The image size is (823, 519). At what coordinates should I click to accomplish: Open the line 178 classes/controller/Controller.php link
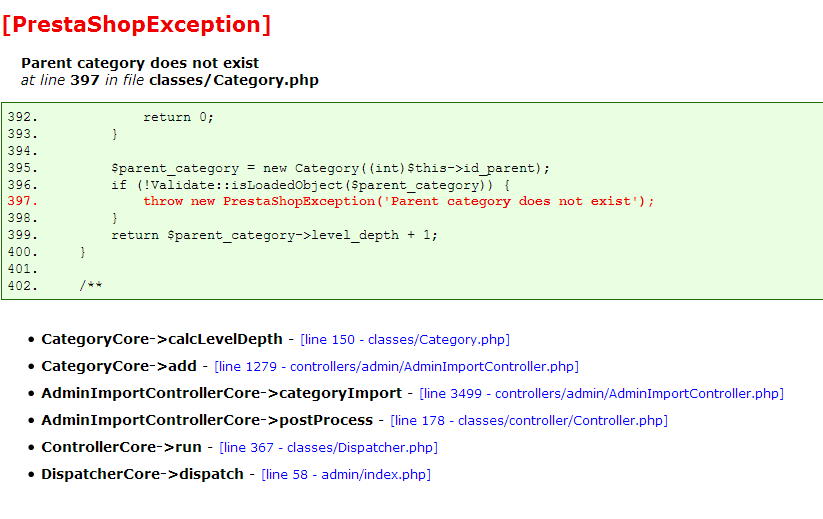coord(529,420)
